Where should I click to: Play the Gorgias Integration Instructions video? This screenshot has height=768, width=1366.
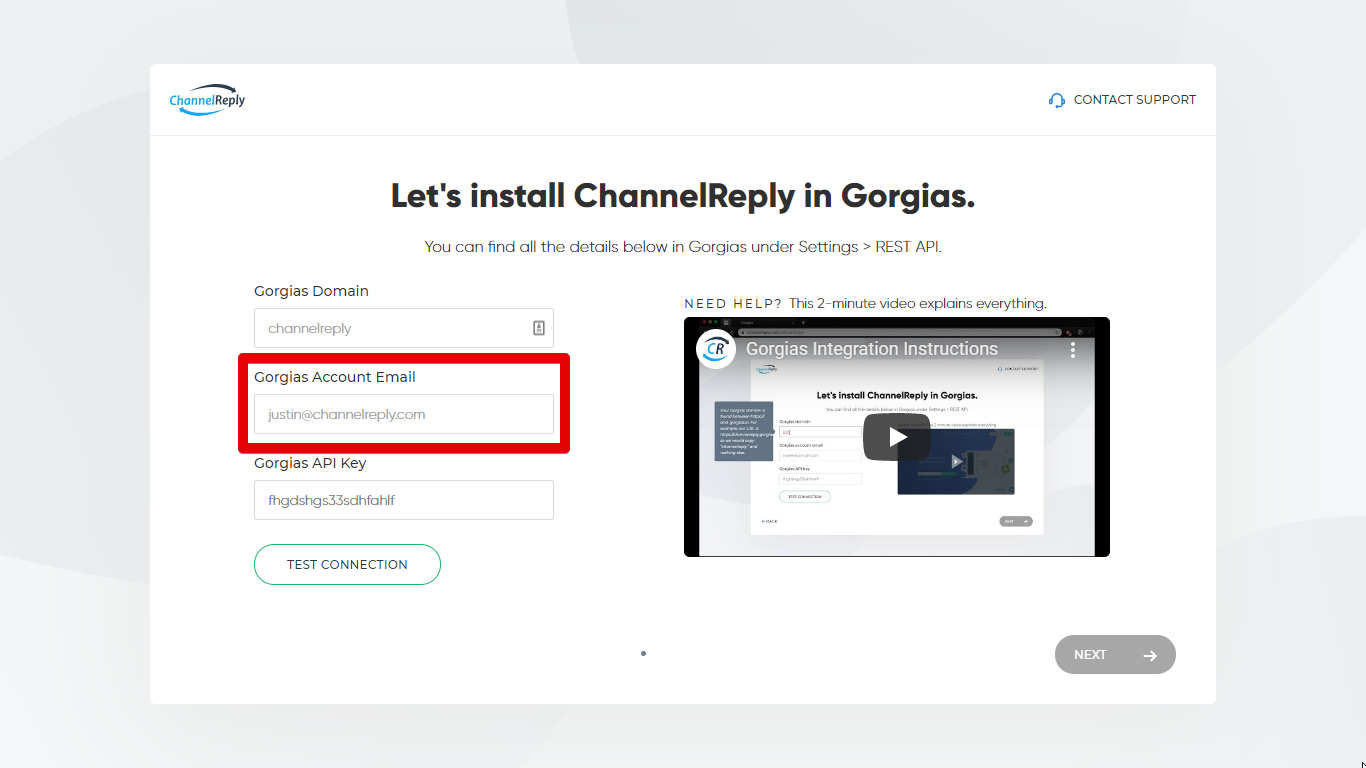click(x=897, y=437)
